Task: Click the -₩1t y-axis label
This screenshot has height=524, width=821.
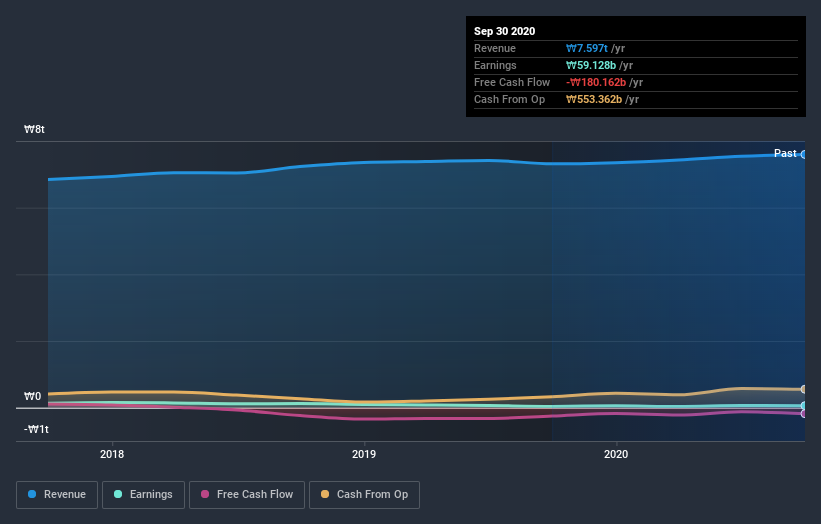Action: tap(36, 429)
